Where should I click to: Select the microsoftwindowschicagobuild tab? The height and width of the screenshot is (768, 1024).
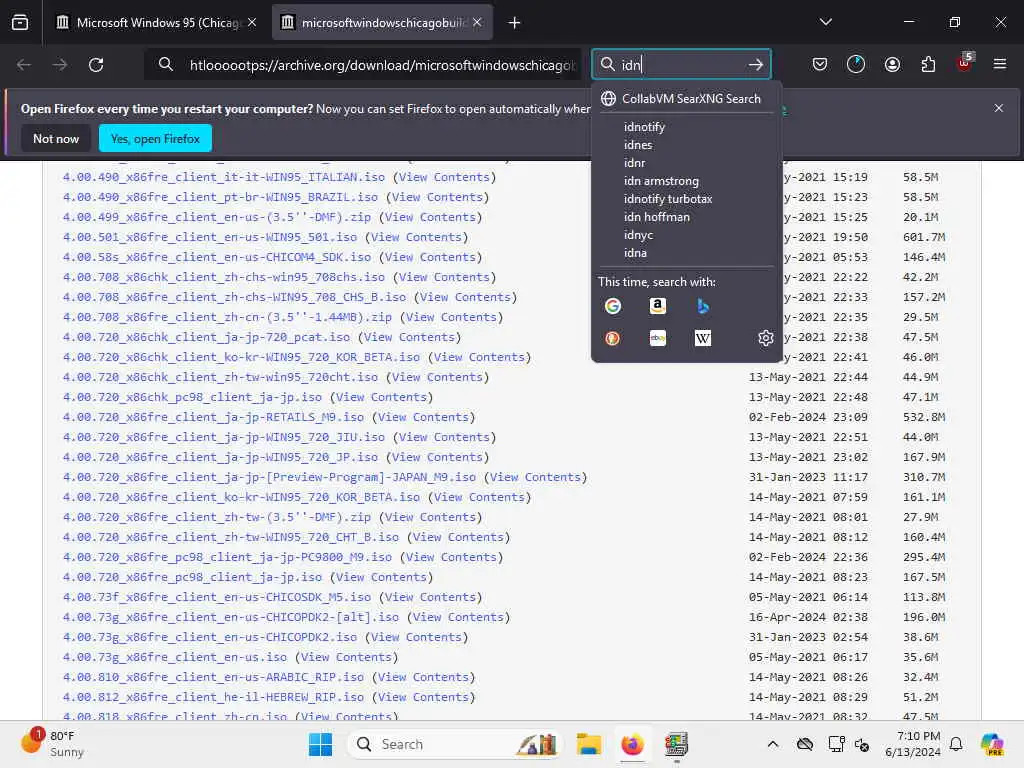point(382,22)
